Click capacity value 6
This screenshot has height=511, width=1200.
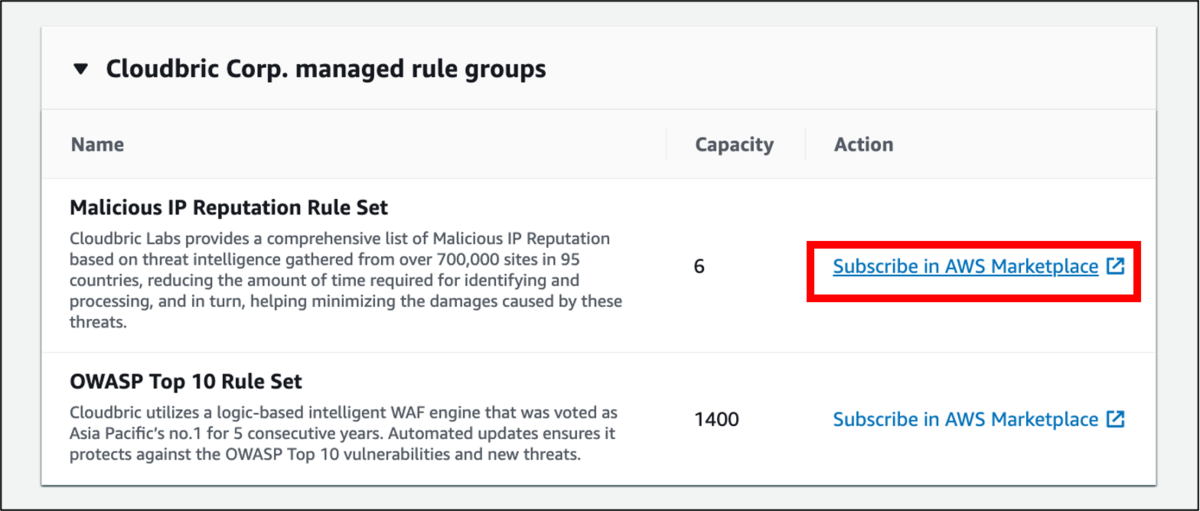(x=699, y=267)
